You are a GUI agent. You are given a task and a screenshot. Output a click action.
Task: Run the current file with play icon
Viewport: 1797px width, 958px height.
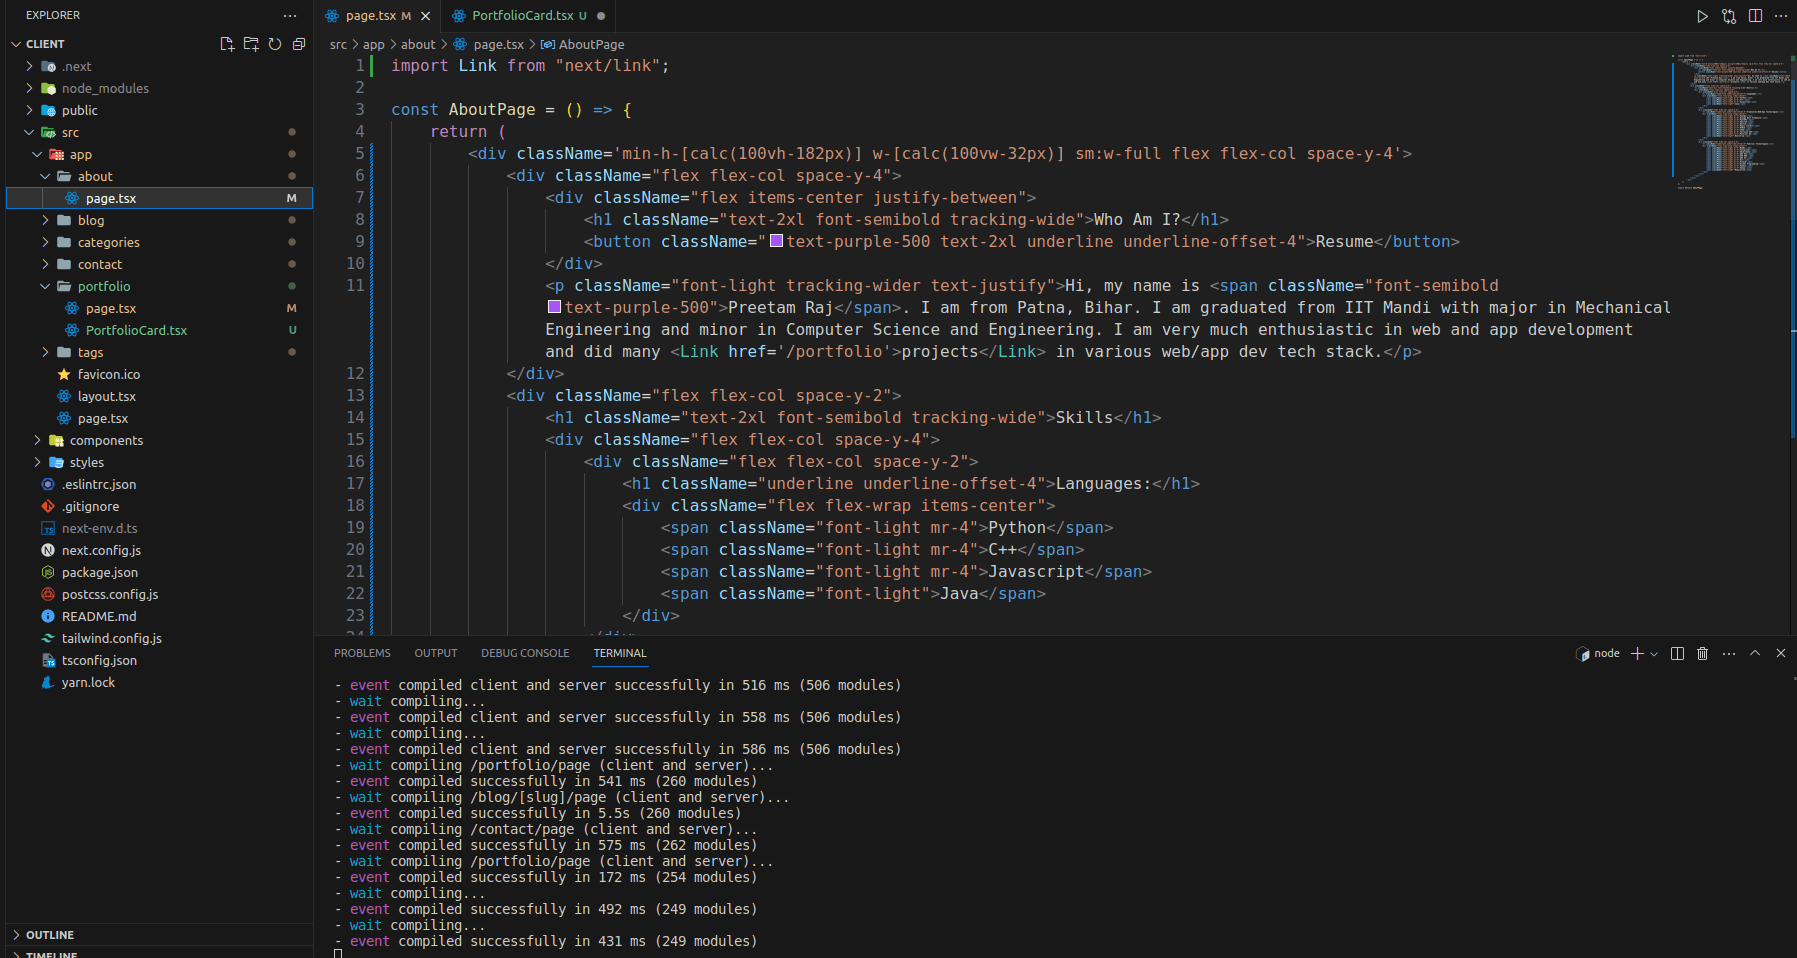[1702, 16]
